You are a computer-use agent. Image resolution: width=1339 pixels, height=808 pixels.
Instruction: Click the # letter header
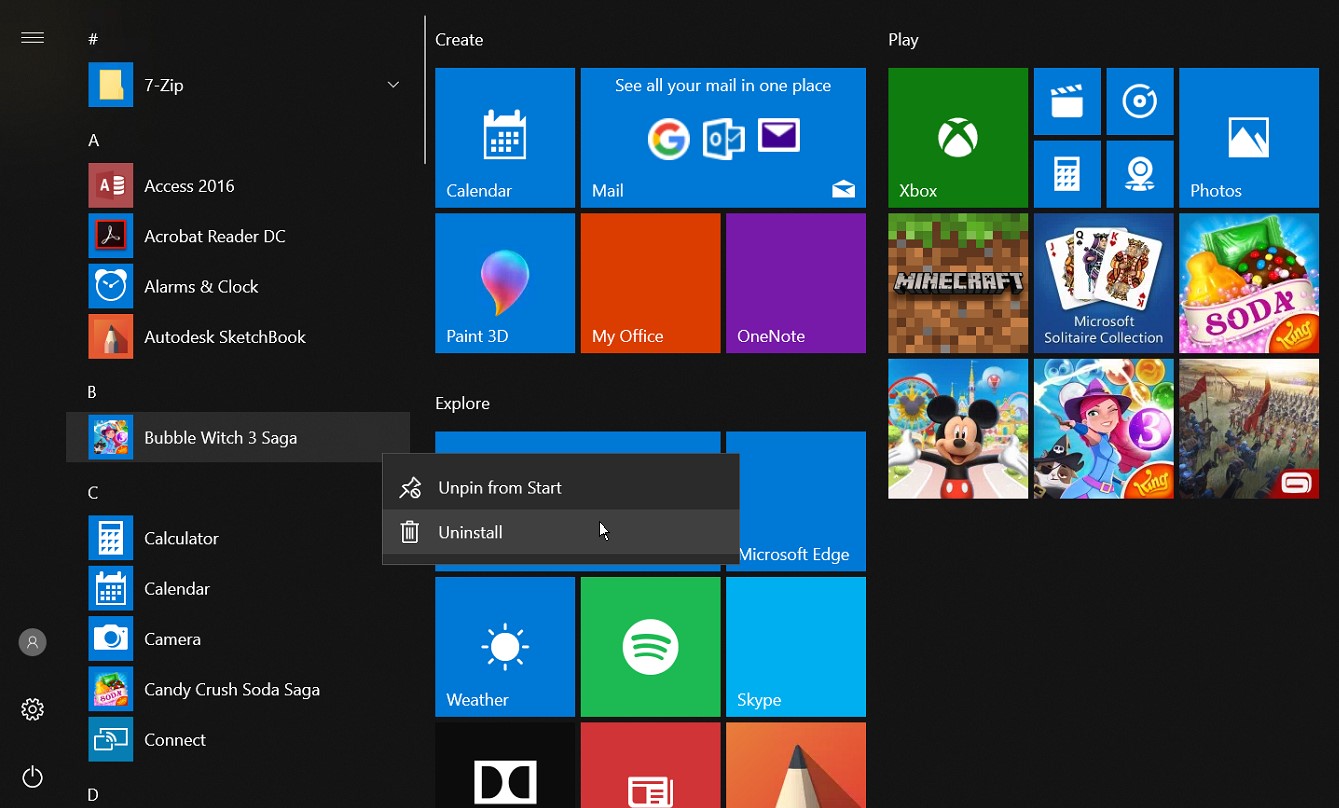93,39
